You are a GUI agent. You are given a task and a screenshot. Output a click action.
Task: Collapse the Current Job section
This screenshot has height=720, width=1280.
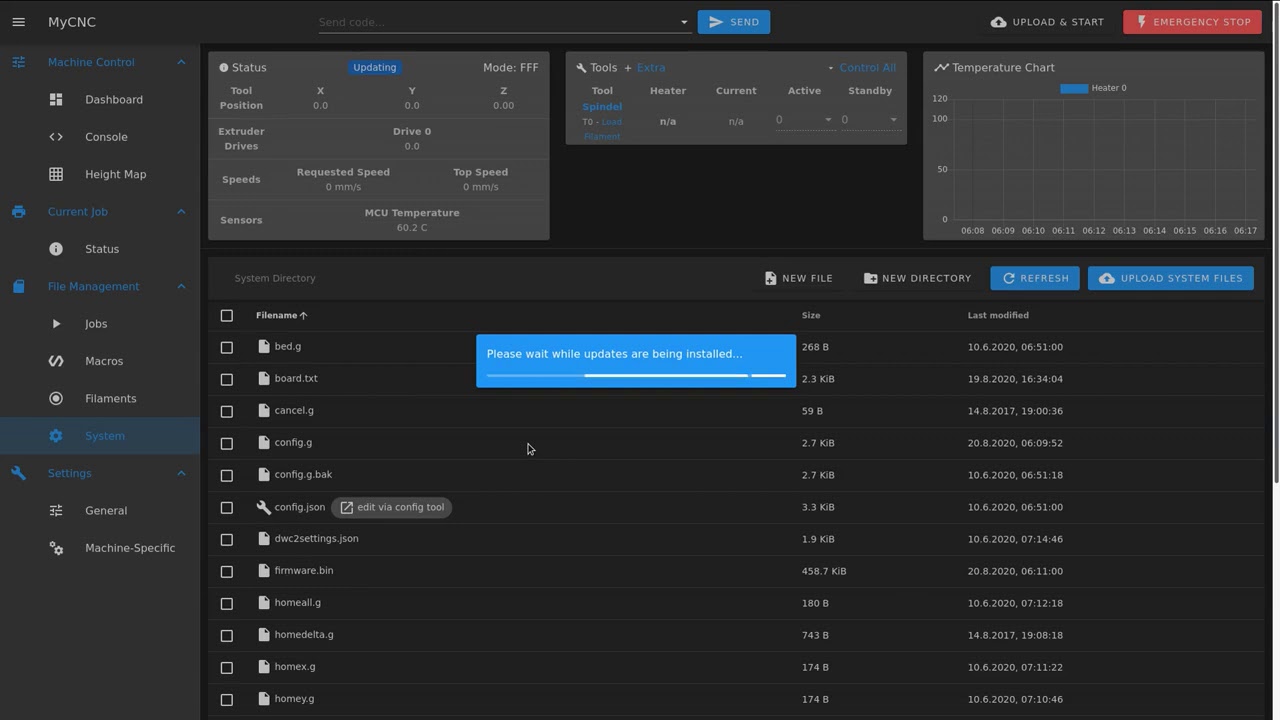[x=181, y=212]
